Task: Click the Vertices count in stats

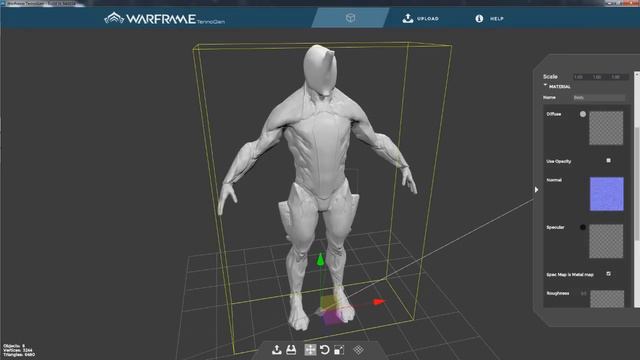Action: (x=18, y=350)
